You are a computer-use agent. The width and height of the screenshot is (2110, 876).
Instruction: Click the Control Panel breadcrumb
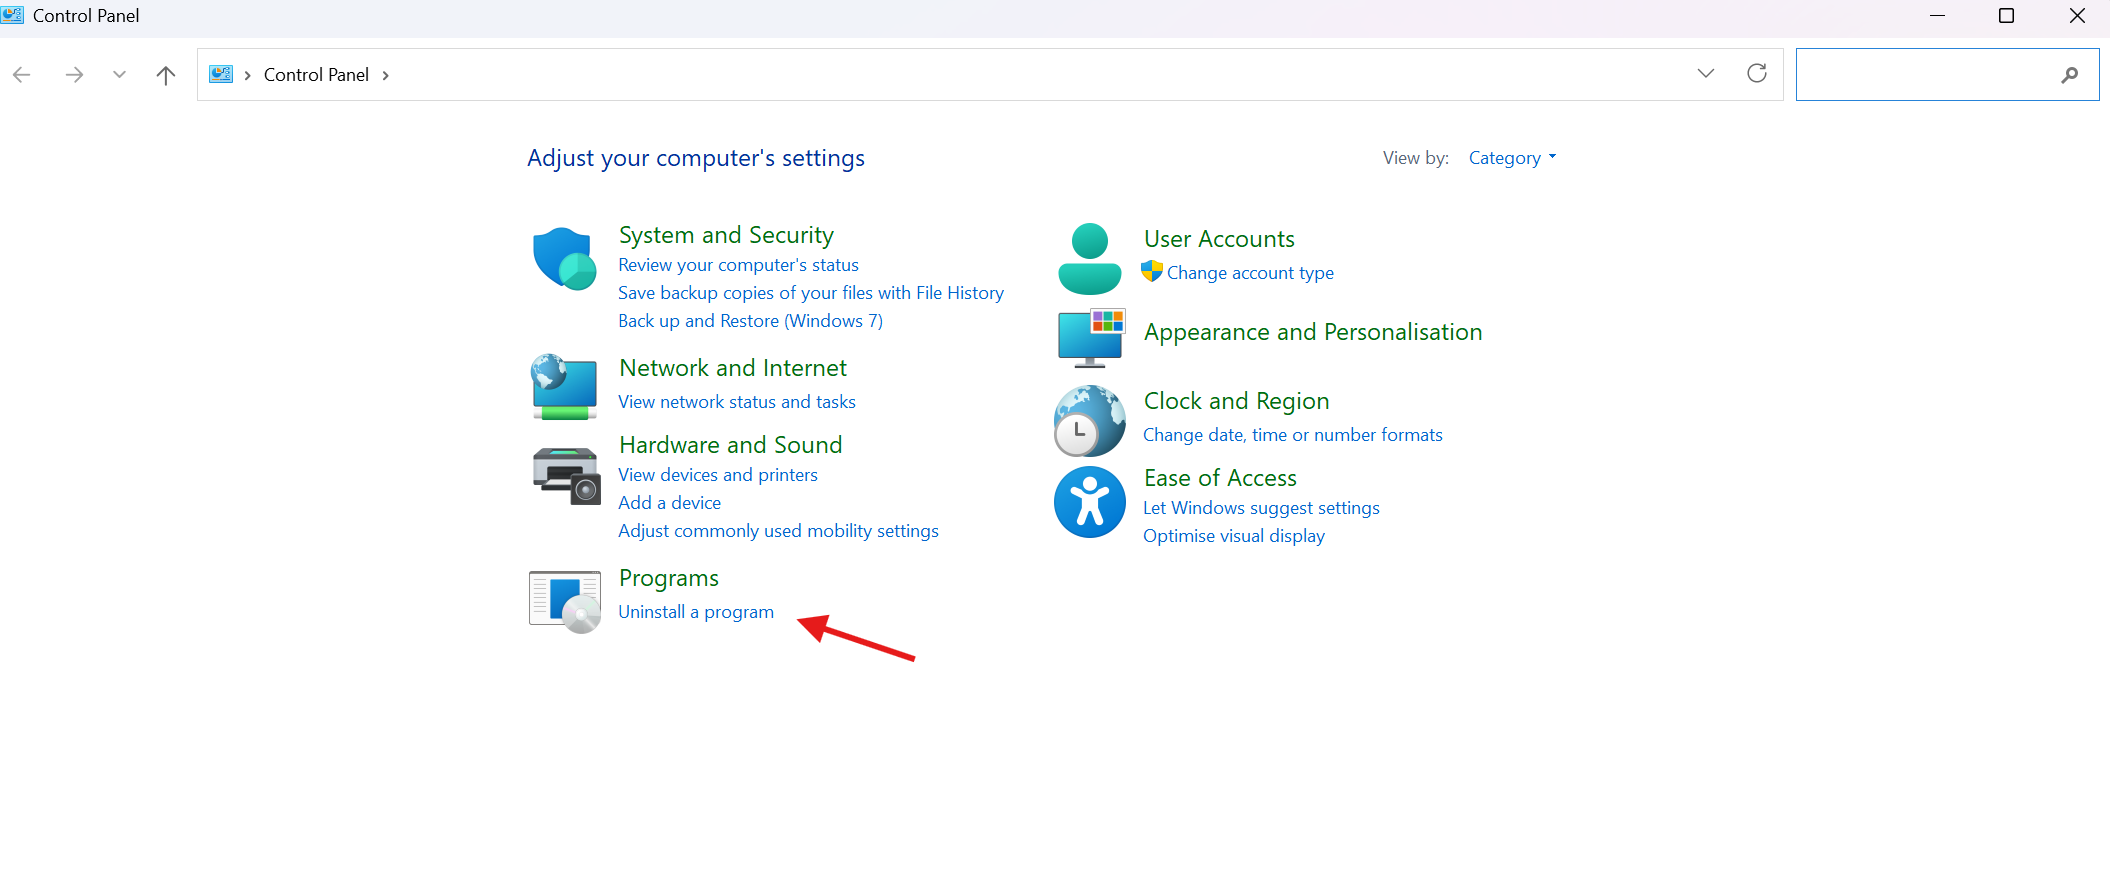point(316,75)
